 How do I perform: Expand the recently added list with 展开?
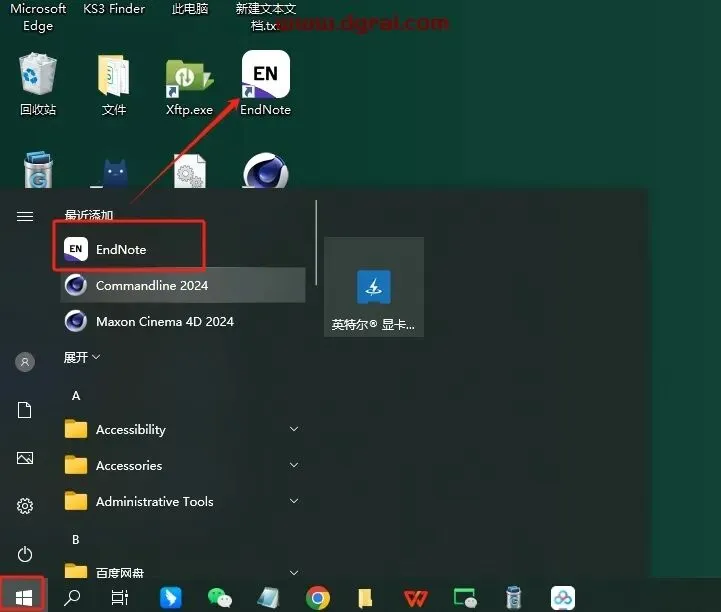(81, 357)
